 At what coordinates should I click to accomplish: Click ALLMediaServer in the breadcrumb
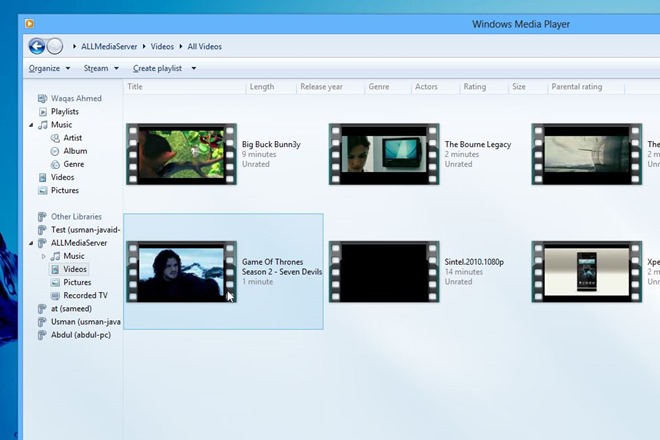pos(109,47)
